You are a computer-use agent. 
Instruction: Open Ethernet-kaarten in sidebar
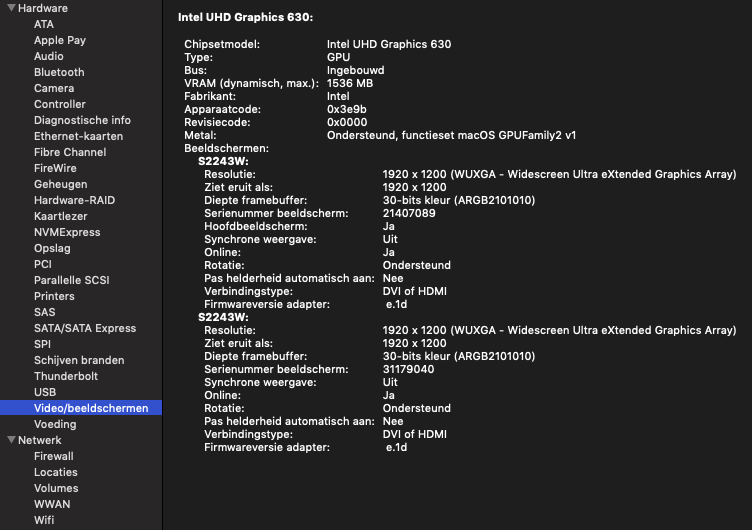coord(78,136)
